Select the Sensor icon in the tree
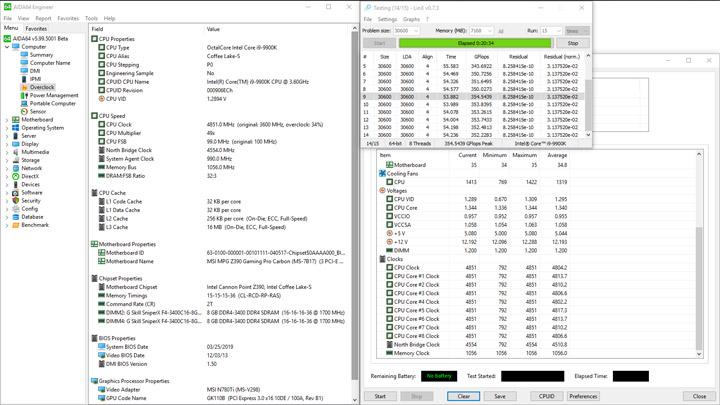The height and width of the screenshot is (405, 720). pos(24,112)
